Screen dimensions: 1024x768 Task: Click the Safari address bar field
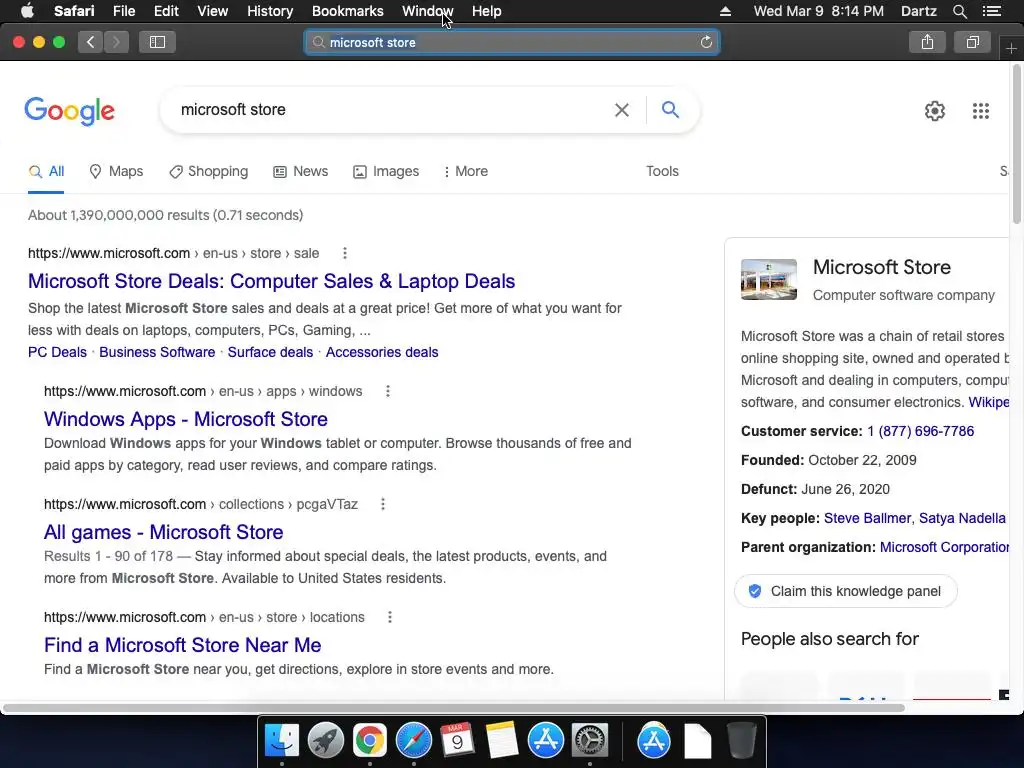(x=512, y=42)
